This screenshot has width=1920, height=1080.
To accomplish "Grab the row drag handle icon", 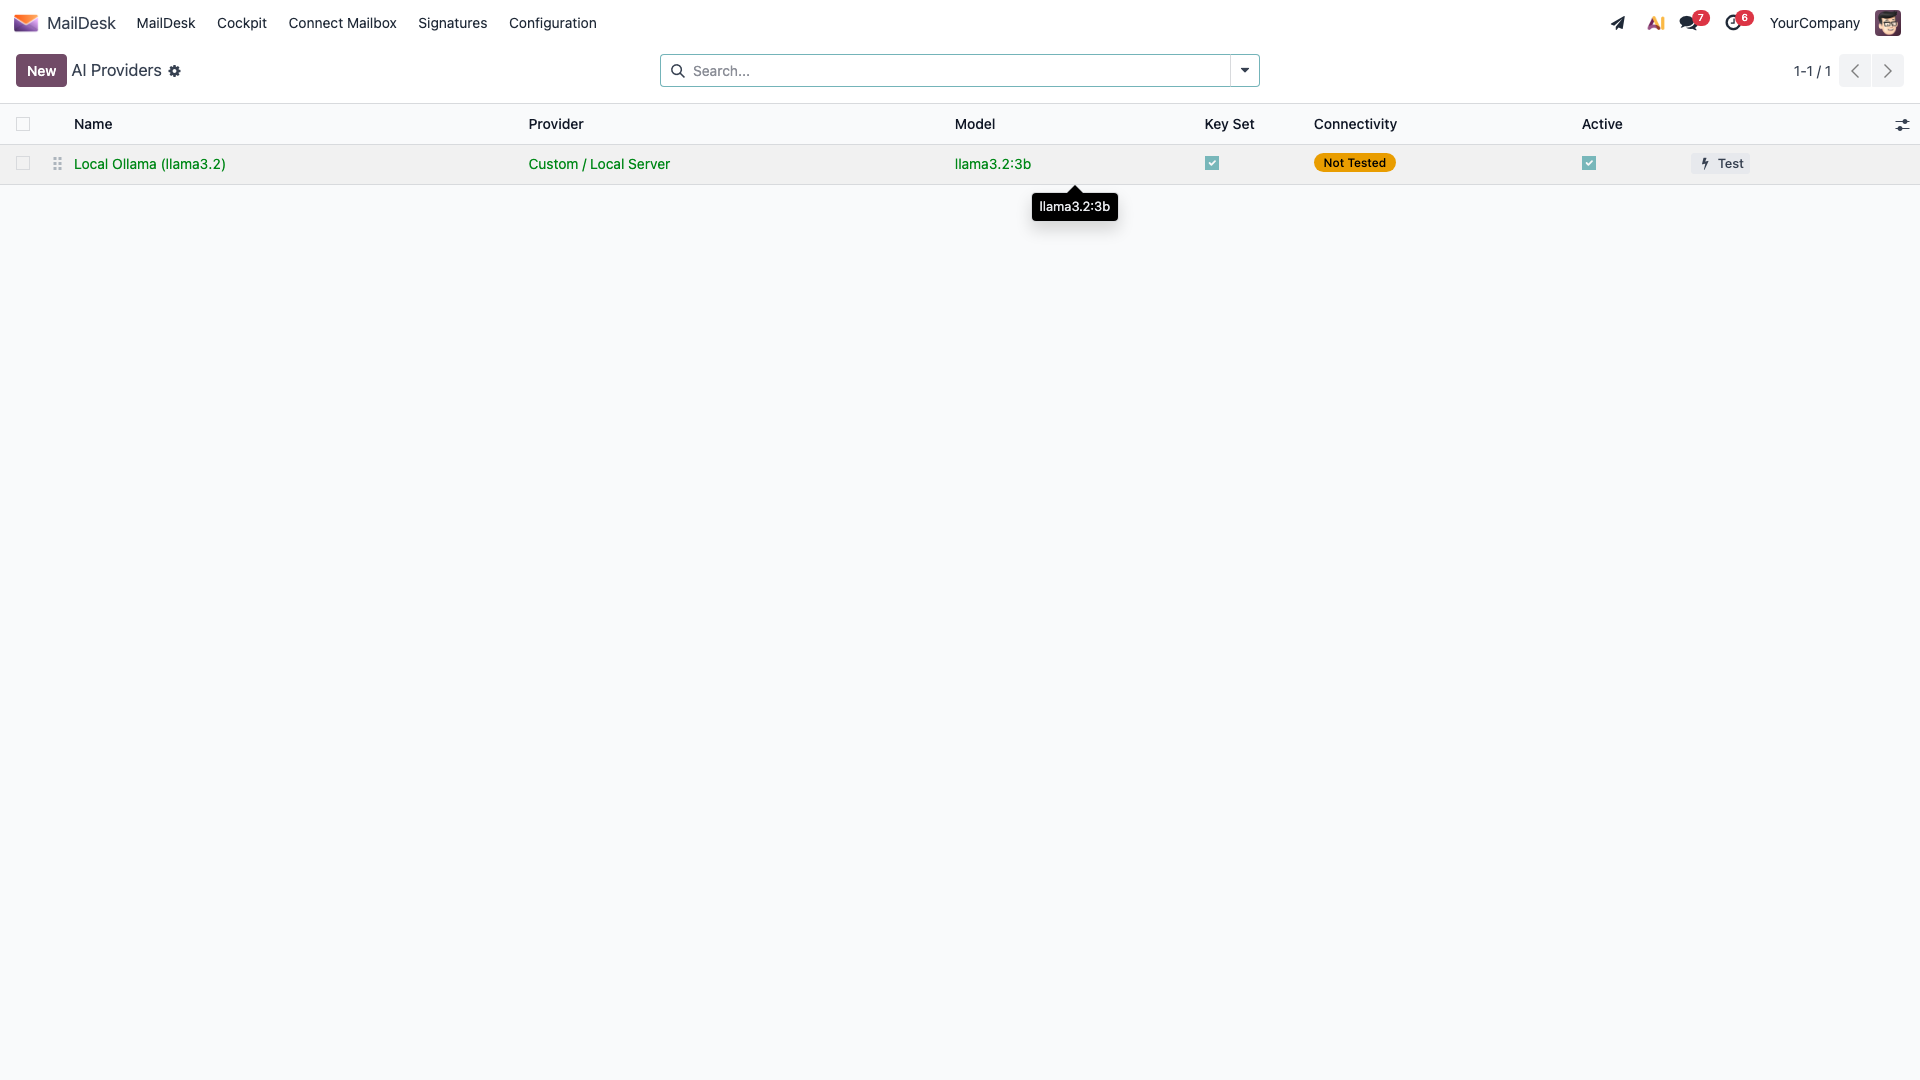I will click(x=58, y=164).
